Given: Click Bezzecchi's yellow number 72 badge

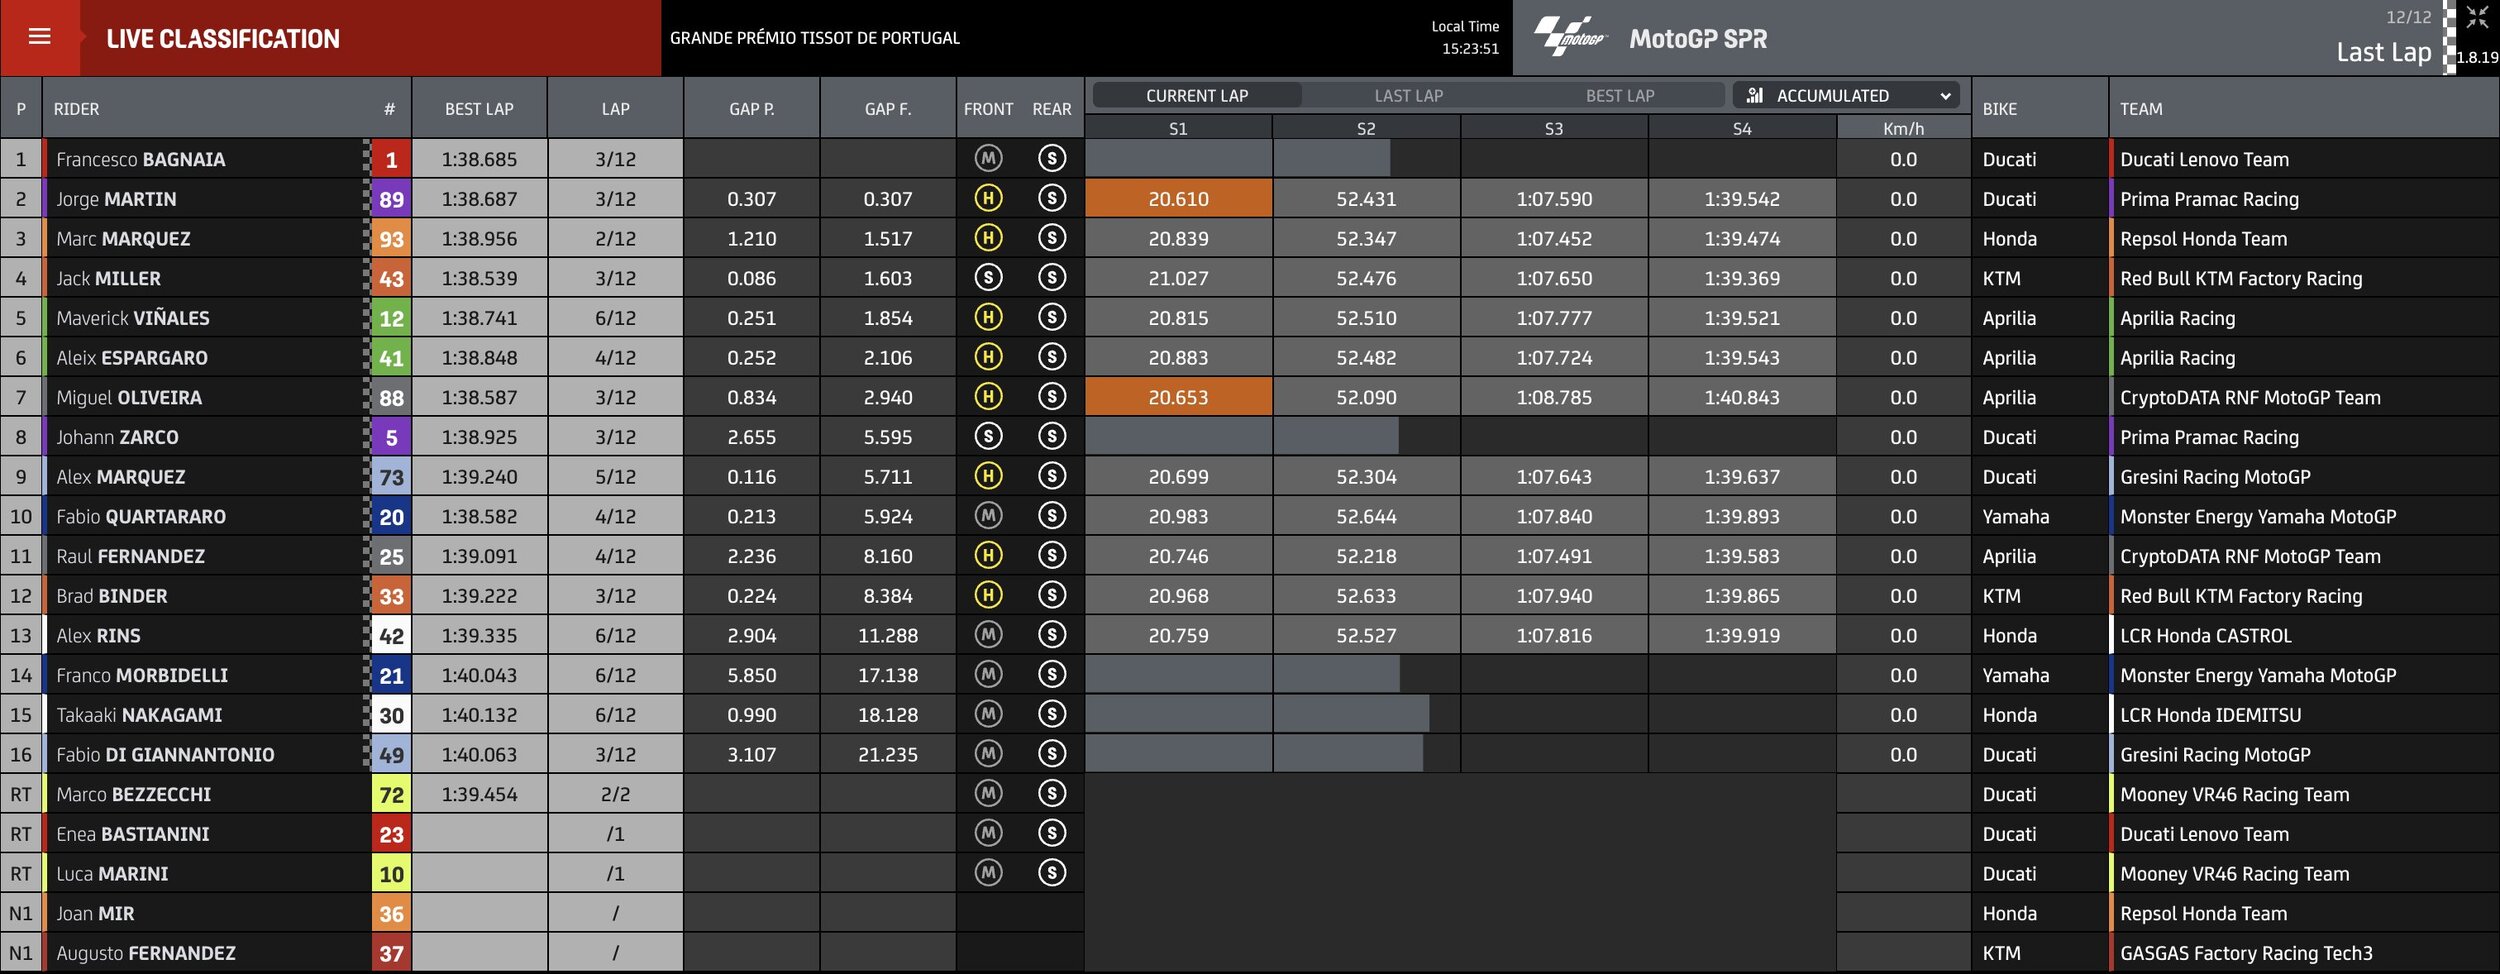Looking at the screenshot, I should click(391, 794).
